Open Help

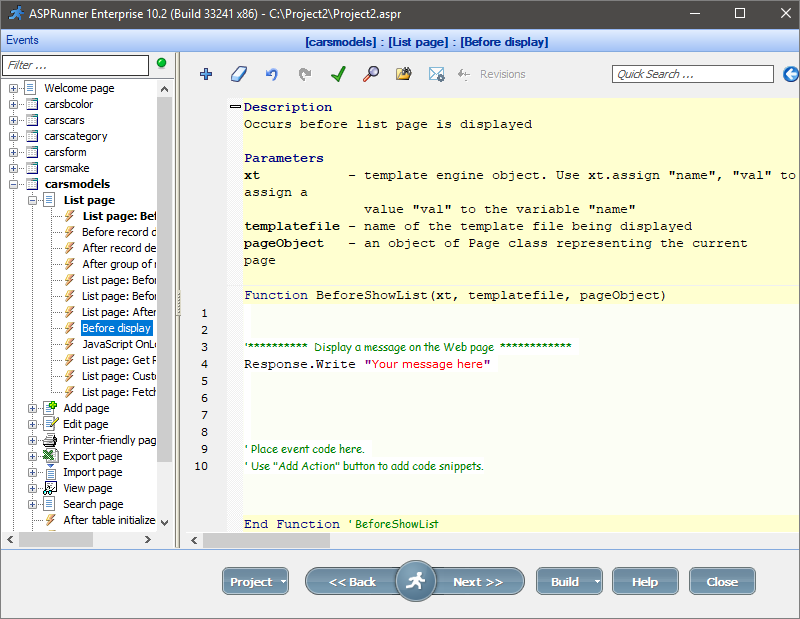tap(645, 580)
